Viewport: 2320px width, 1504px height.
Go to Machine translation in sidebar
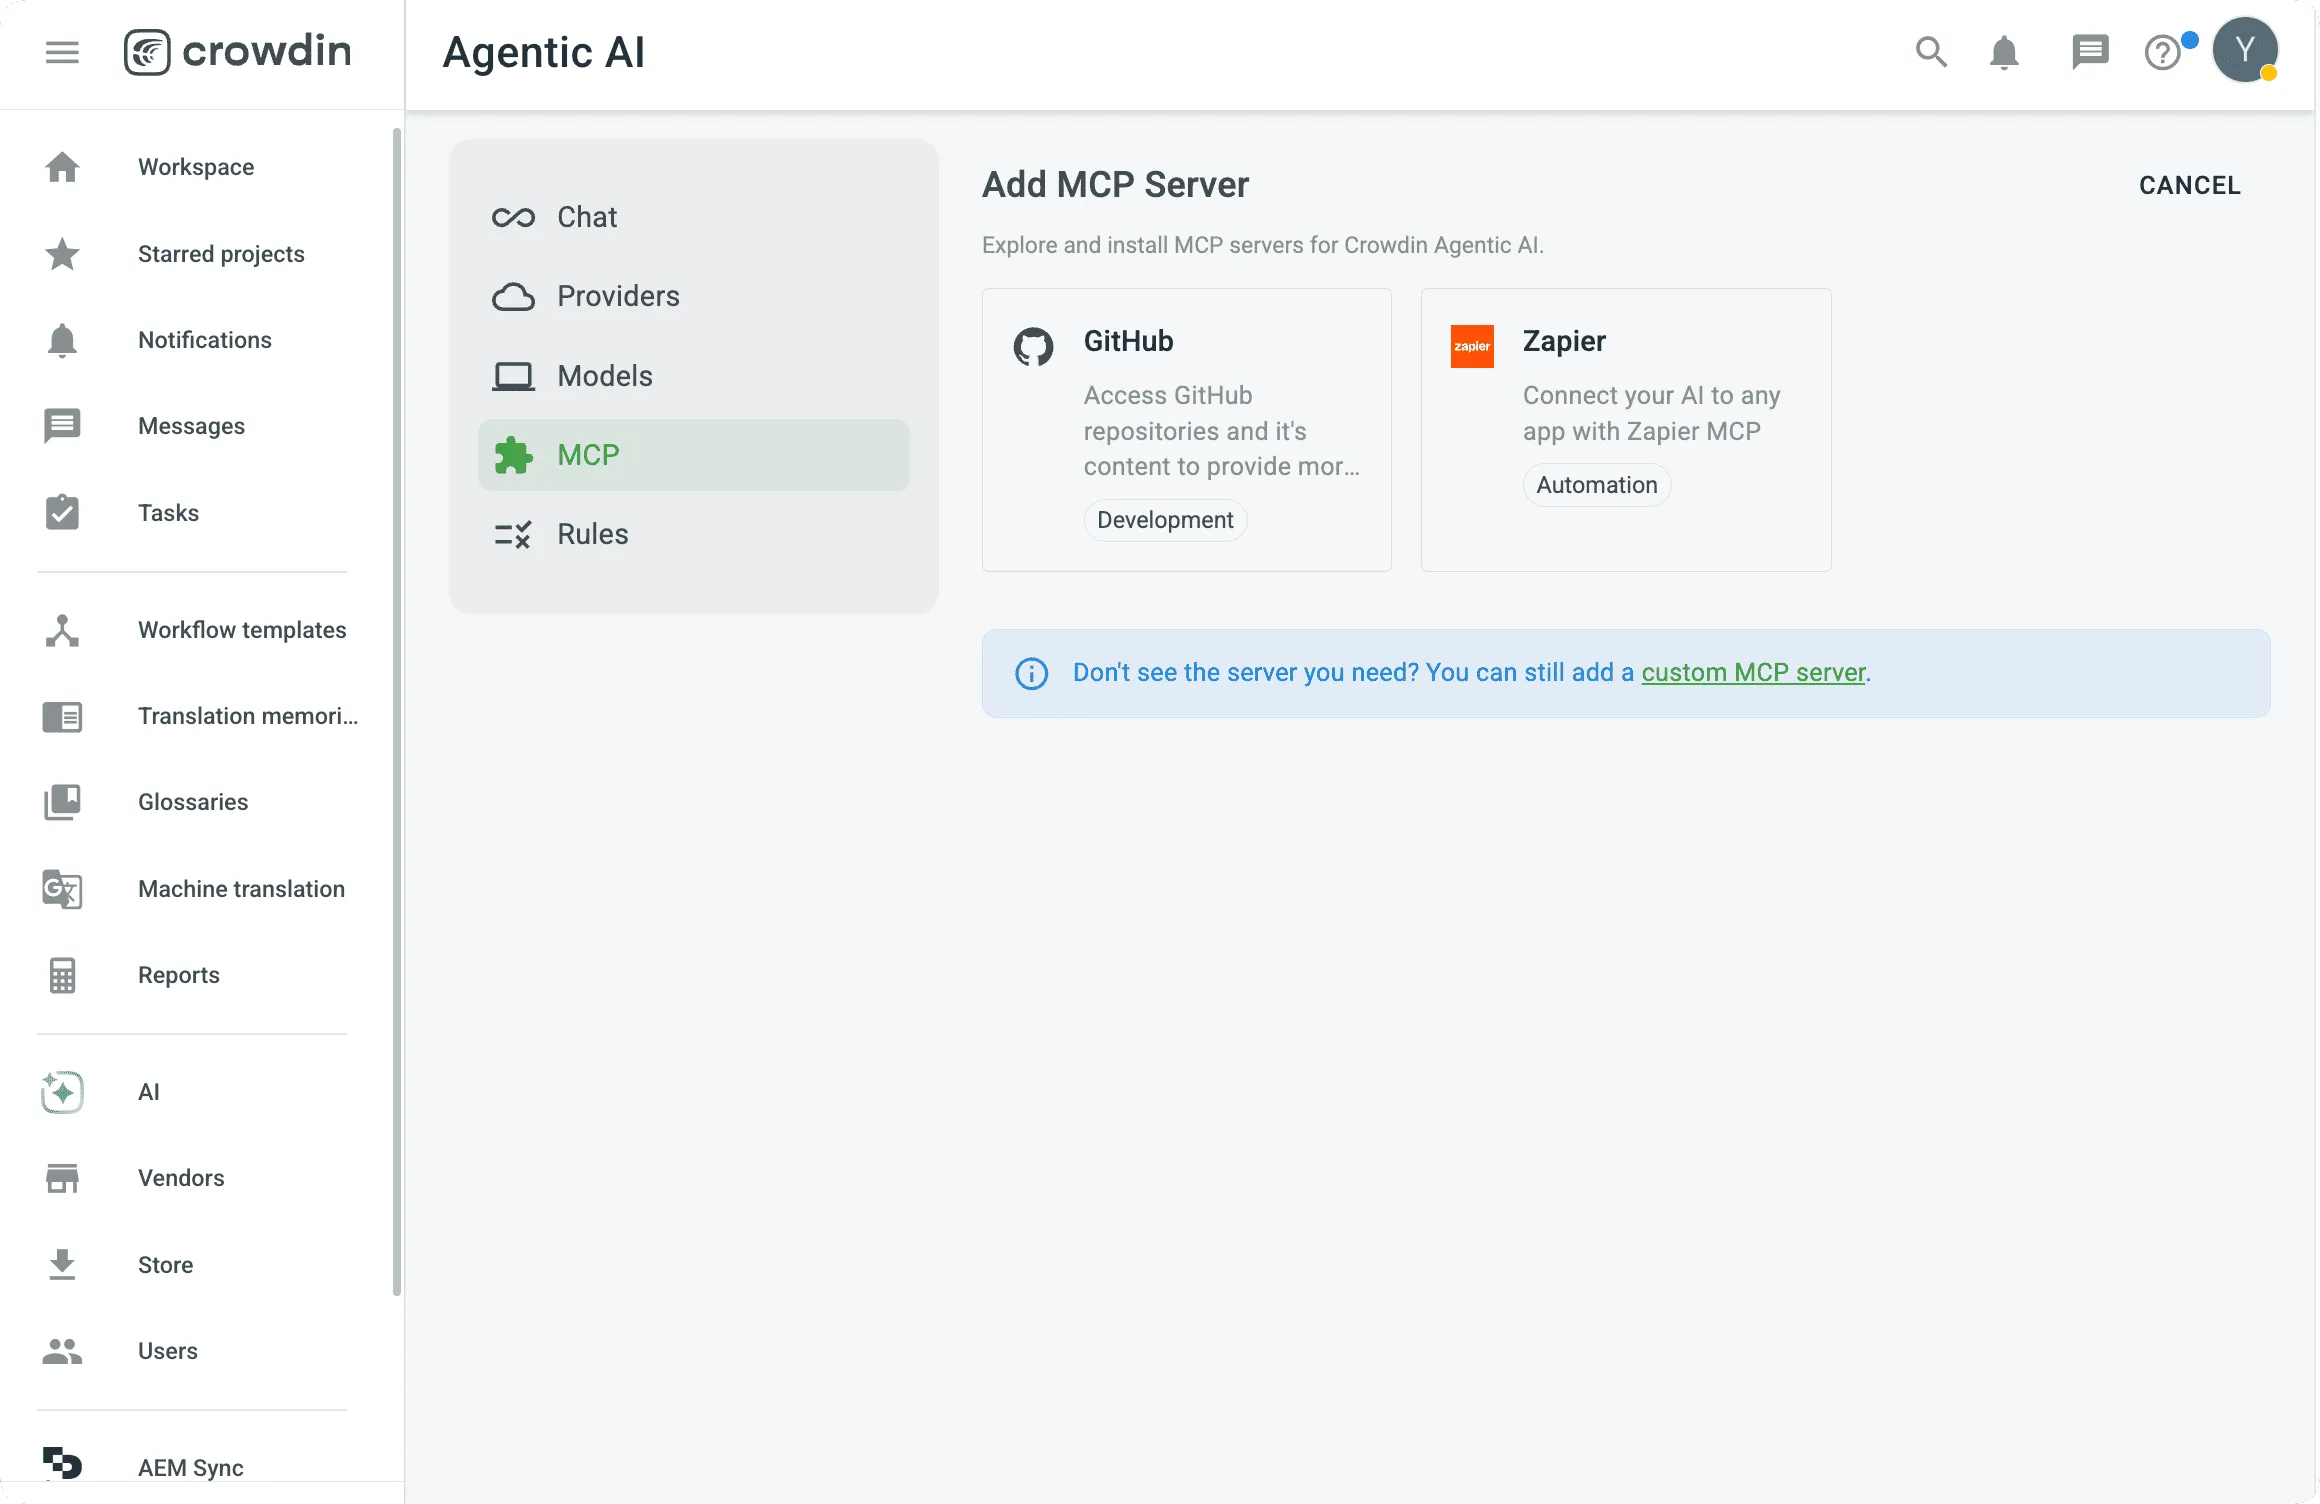241,889
